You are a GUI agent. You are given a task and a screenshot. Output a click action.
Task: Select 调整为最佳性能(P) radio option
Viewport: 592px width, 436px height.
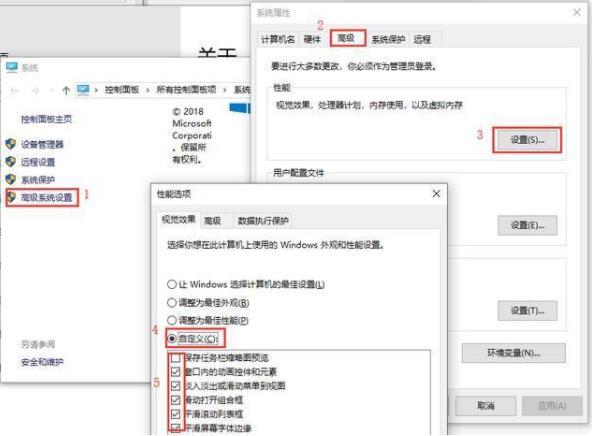coord(172,320)
